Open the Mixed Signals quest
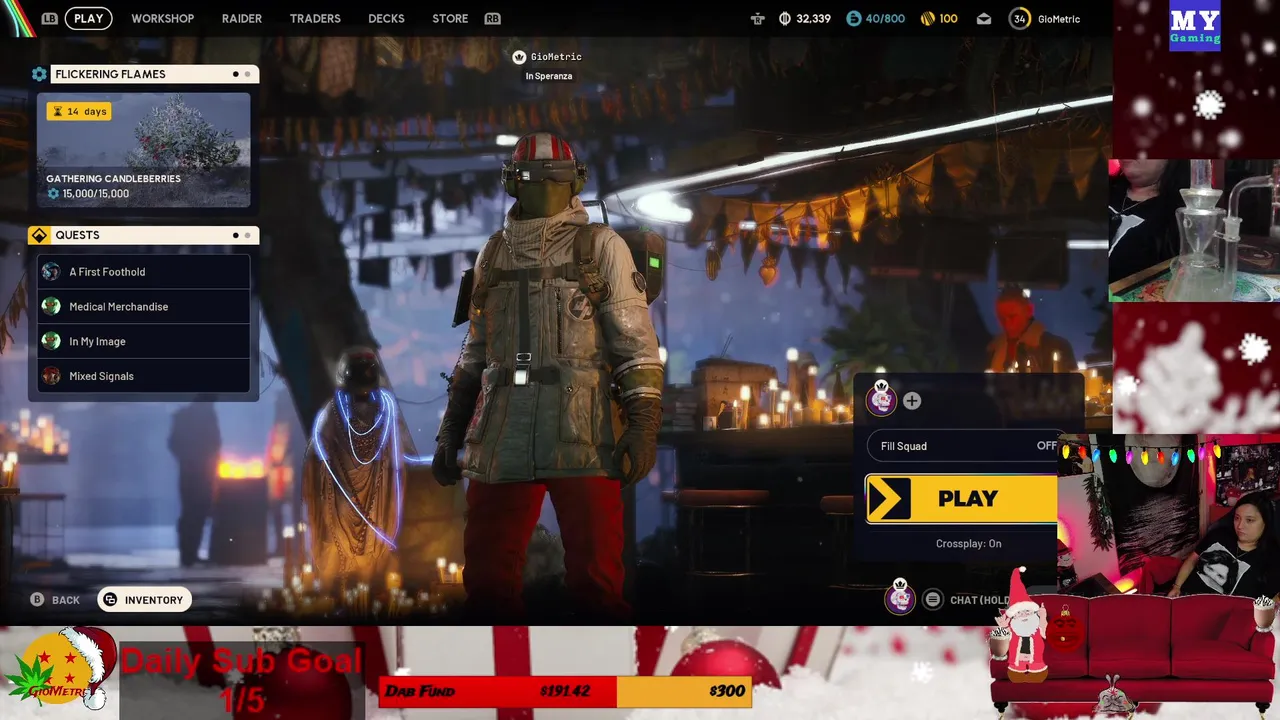The height and width of the screenshot is (720, 1280). 143,376
